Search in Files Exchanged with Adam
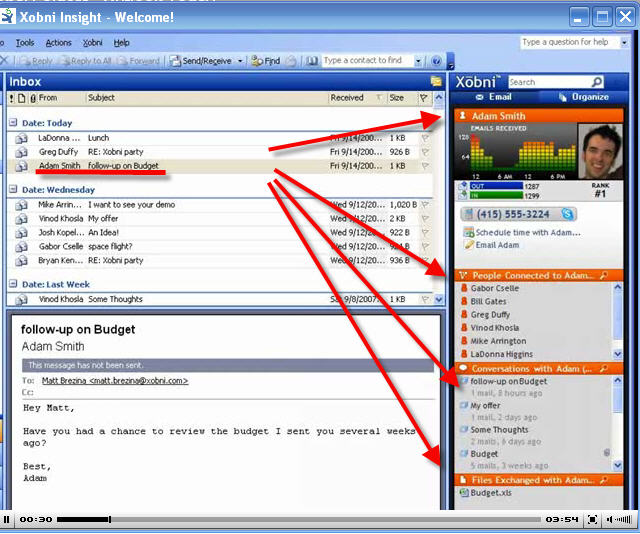The height and width of the screenshot is (534, 640). point(603,480)
